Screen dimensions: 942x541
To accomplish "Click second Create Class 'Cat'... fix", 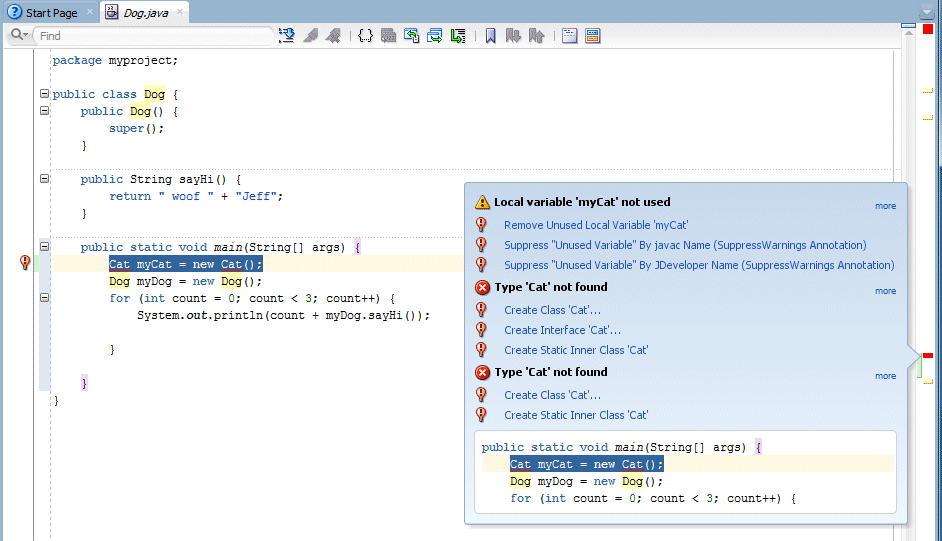I will point(552,395).
